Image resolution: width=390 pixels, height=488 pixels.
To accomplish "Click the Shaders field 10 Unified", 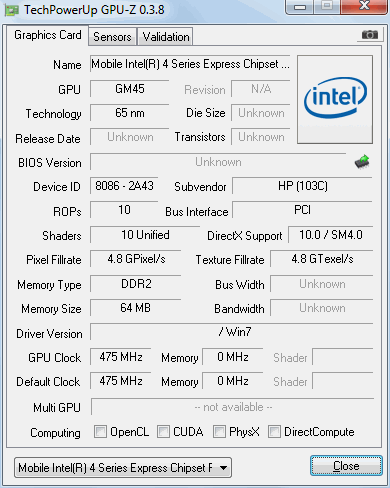I will point(145,235).
